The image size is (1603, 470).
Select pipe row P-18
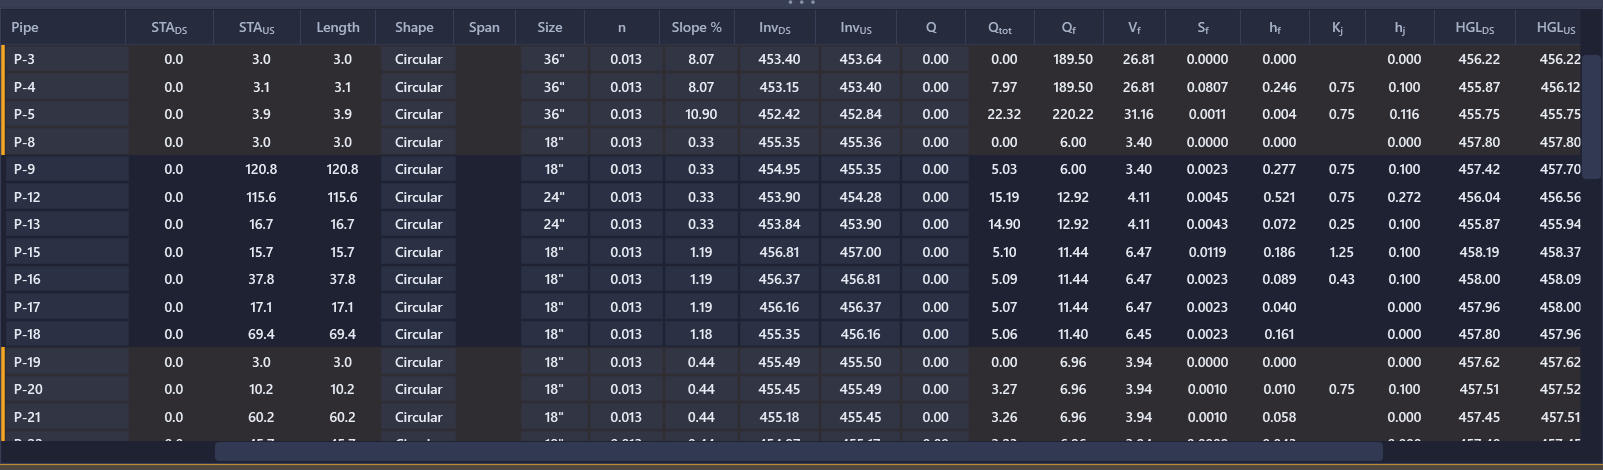(66, 334)
